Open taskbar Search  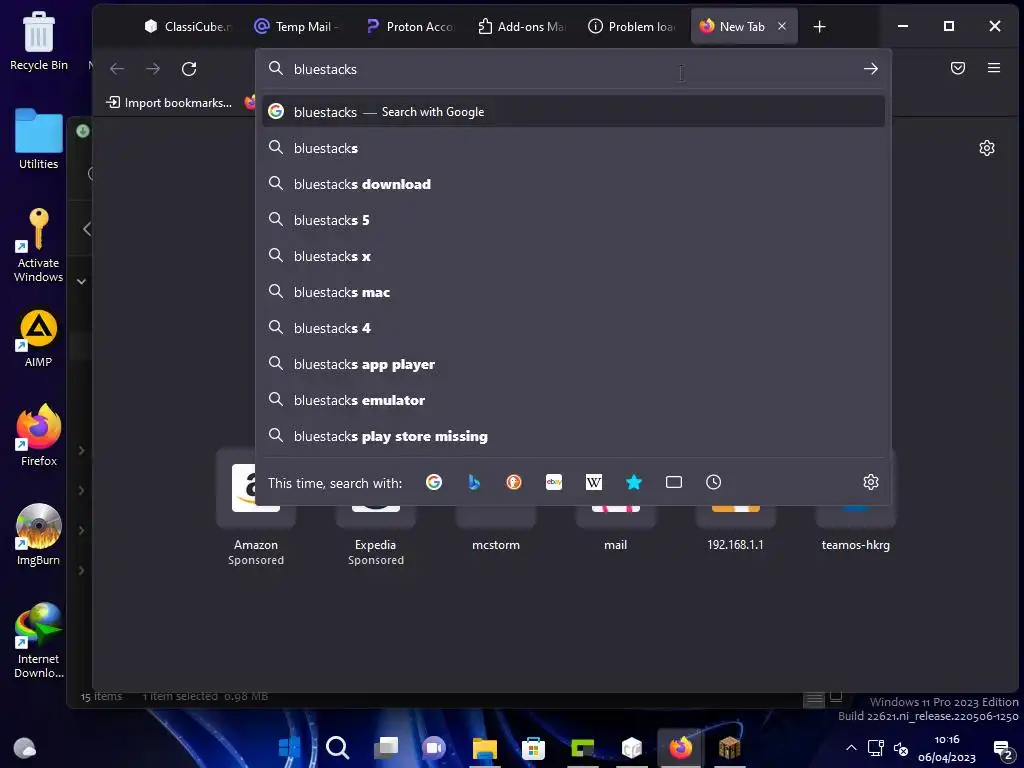[337, 747]
